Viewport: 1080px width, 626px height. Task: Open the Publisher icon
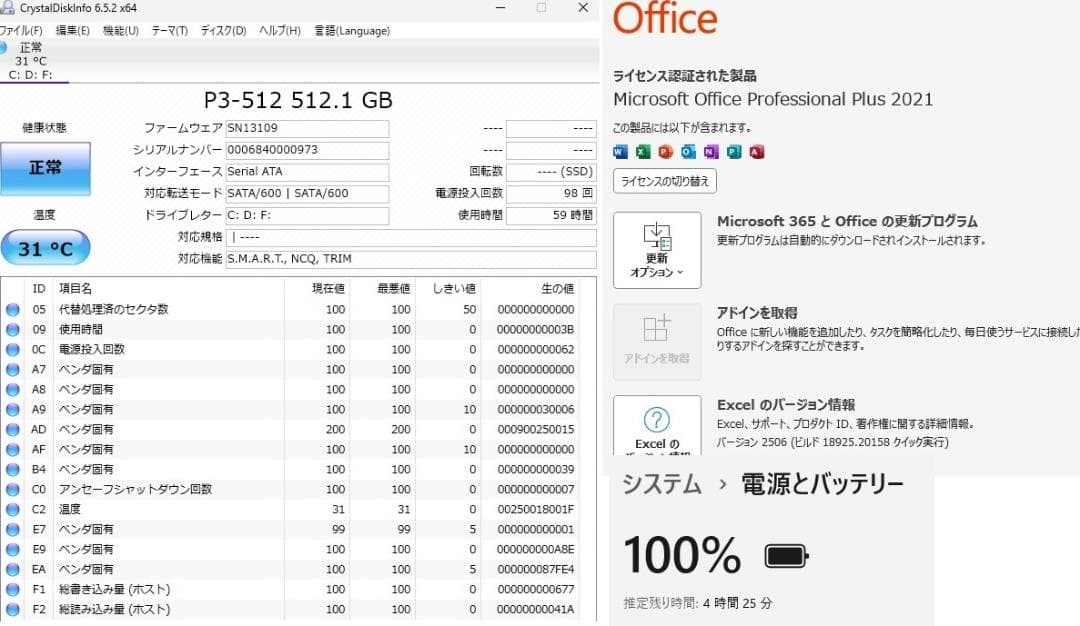click(x=734, y=152)
